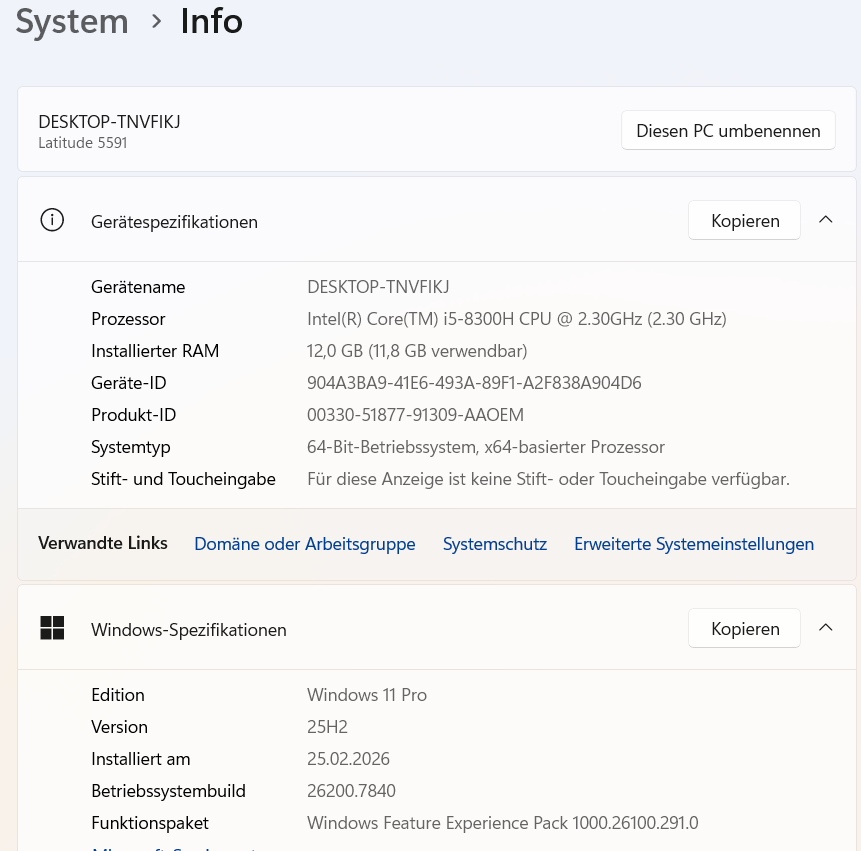Click the Prozessor label
The height and width of the screenshot is (851, 861).
(x=128, y=319)
